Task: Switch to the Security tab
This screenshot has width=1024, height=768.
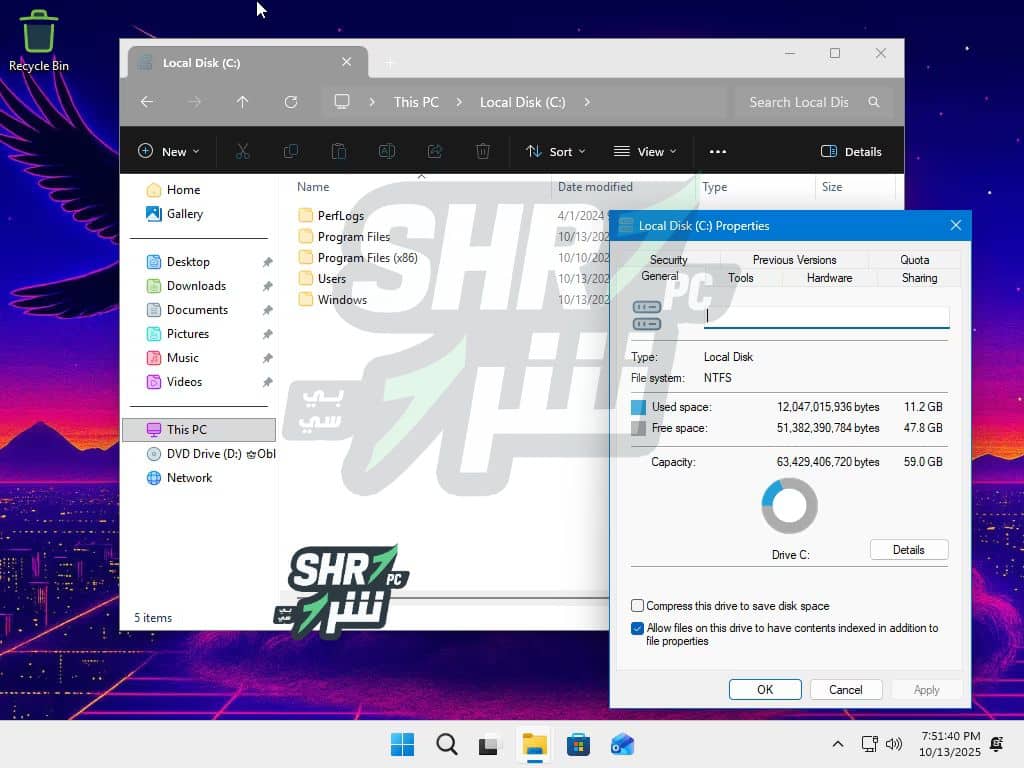Action: tap(668, 260)
